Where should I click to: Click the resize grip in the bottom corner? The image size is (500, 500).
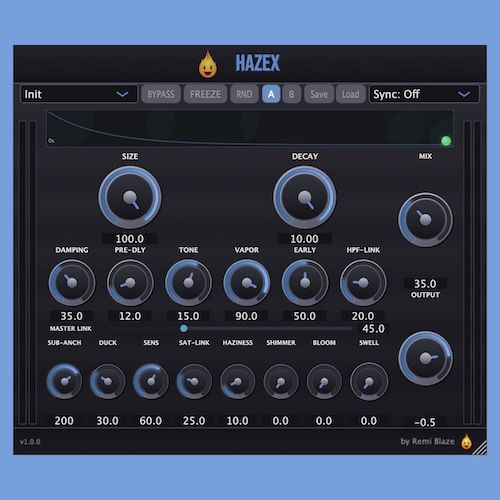click(x=480, y=448)
